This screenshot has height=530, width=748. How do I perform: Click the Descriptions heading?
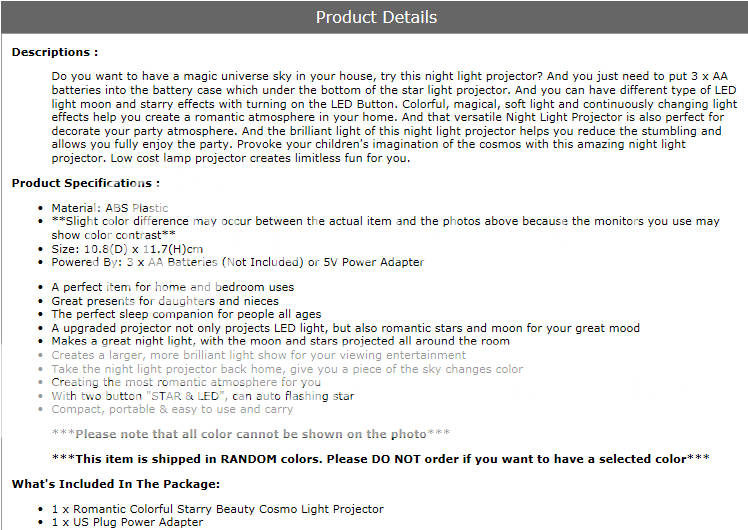click(x=55, y=52)
